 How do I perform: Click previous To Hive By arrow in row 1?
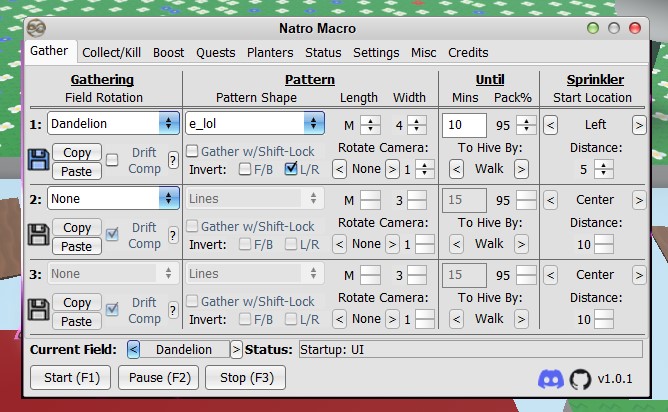coord(456,169)
